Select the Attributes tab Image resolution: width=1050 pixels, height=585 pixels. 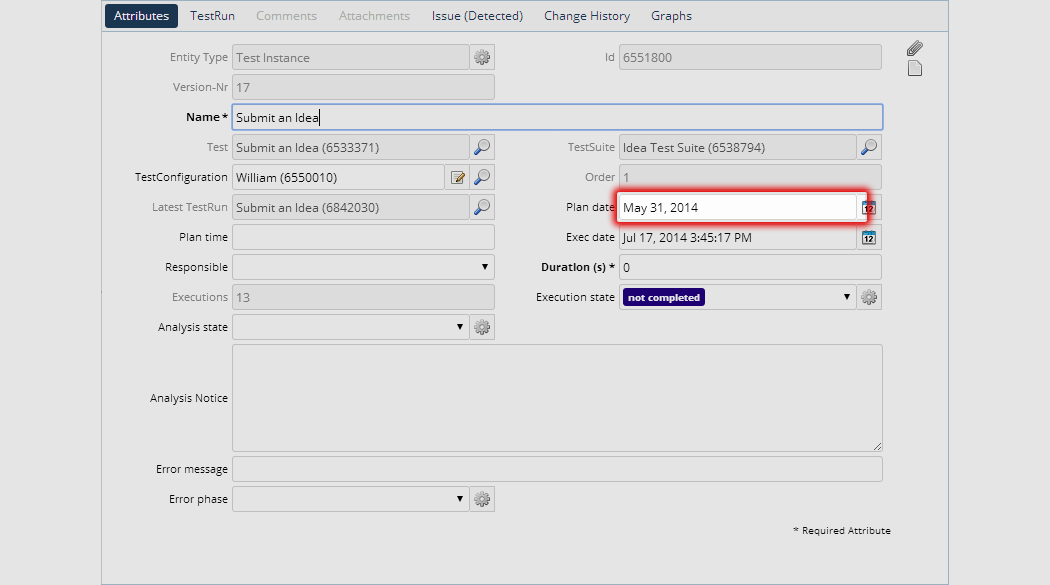[x=141, y=15]
